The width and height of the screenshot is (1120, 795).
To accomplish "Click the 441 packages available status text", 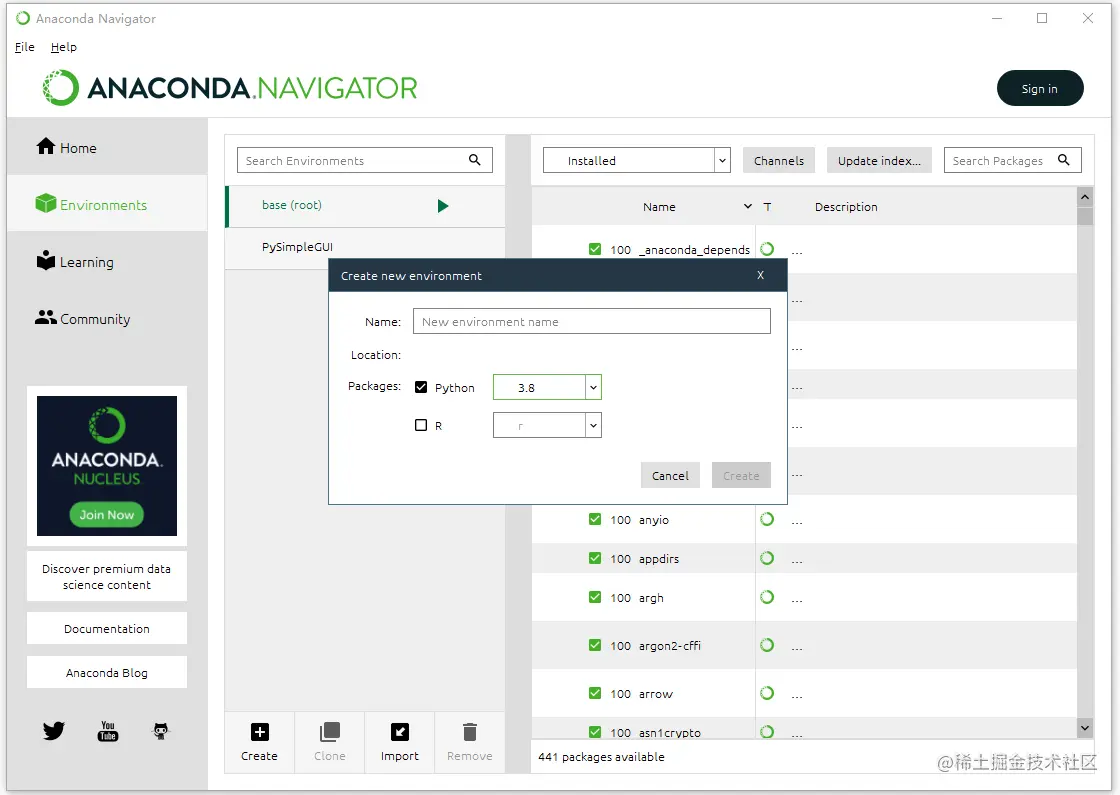I will pyautogui.click(x=601, y=756).
